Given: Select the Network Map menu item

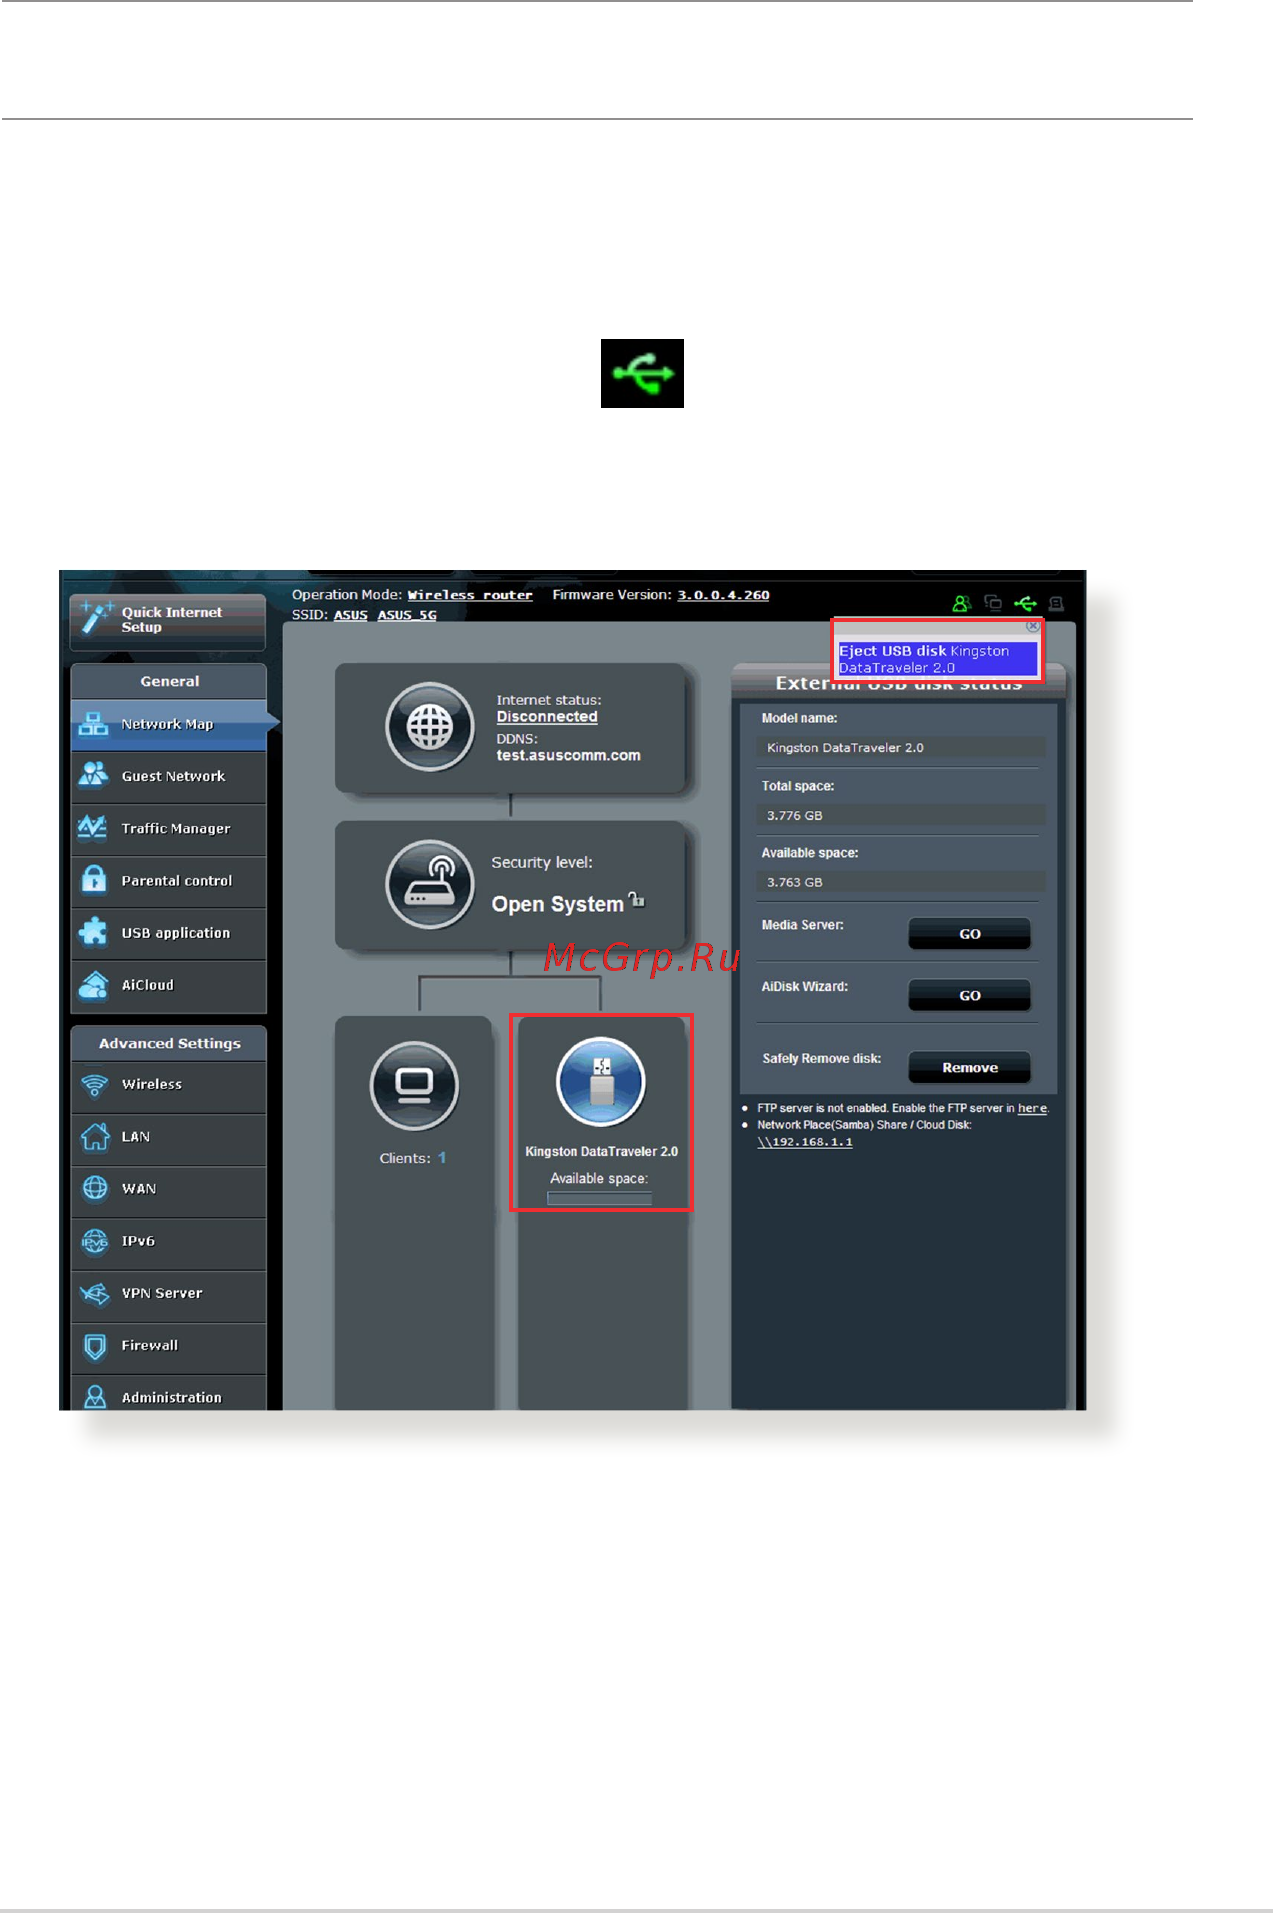Looking at the screenshot, I should tap(169, 725).
